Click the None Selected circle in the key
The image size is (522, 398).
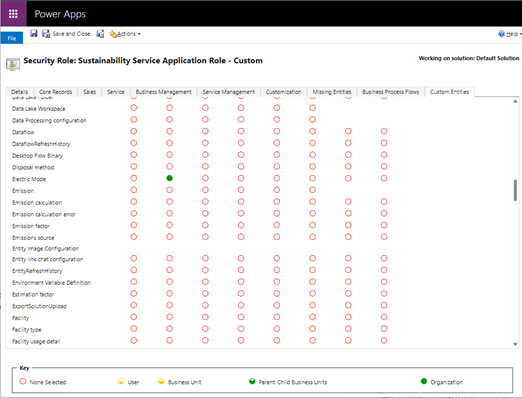[x=23, y=381]
